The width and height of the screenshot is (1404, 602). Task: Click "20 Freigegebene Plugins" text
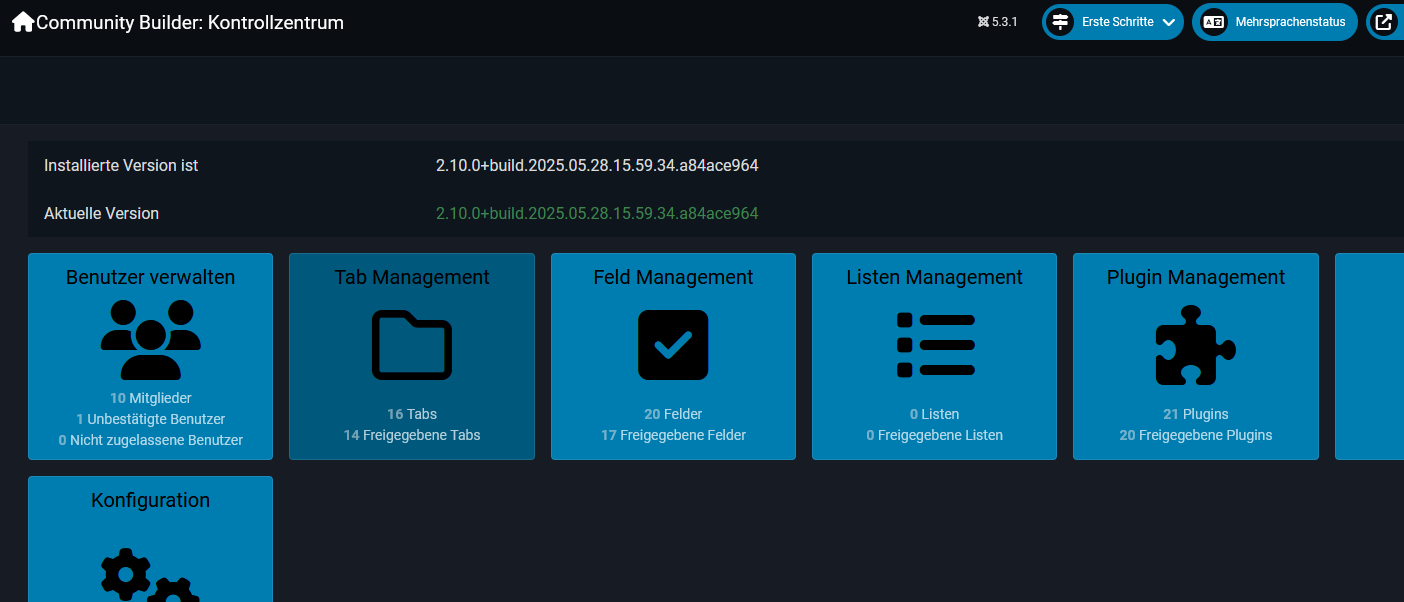(1196, 435)
